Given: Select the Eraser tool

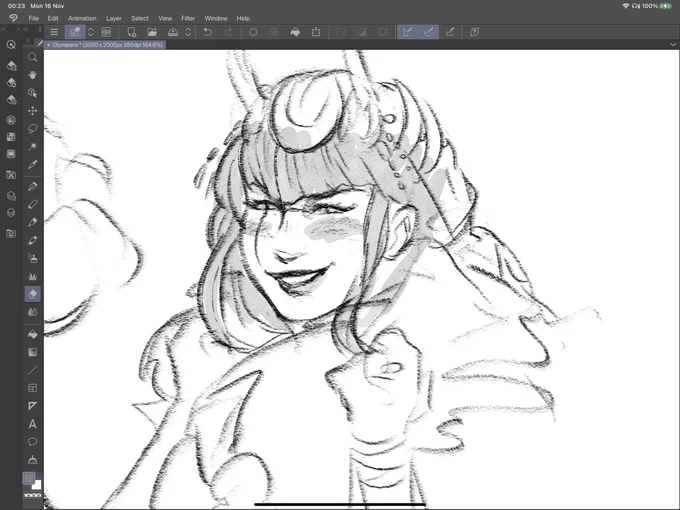Looking at the screenshot, I should tap(33, 294).
